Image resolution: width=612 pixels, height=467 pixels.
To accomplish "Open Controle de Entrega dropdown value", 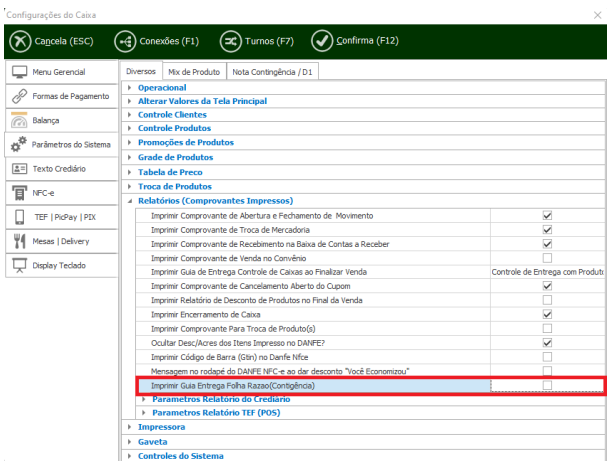I will tap(547, 272).
